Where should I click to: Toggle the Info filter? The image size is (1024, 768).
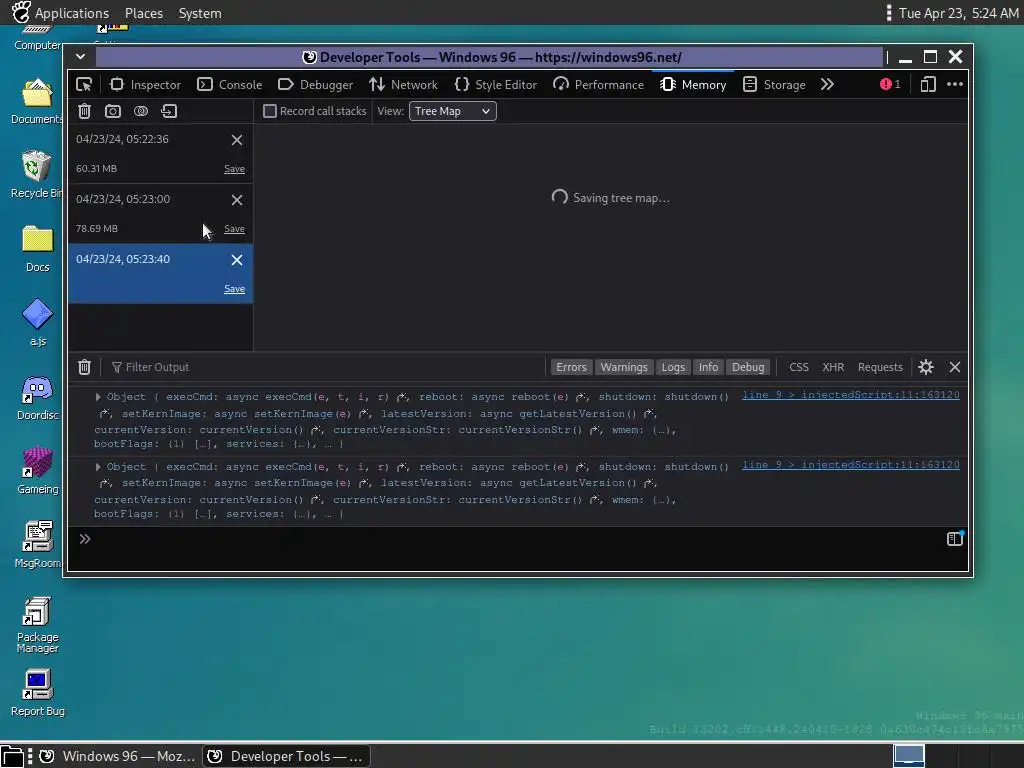pyautogui.click(x=708, y=367)
